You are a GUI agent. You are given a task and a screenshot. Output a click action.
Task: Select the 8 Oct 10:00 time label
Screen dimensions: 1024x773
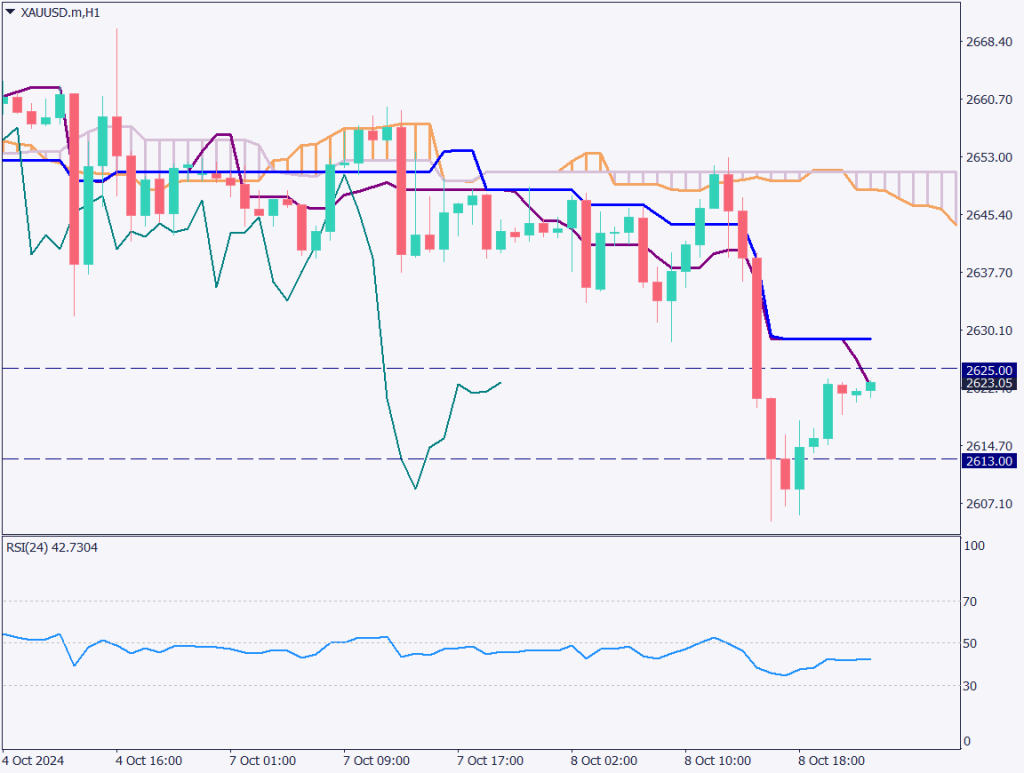click(x=718, y=760)
